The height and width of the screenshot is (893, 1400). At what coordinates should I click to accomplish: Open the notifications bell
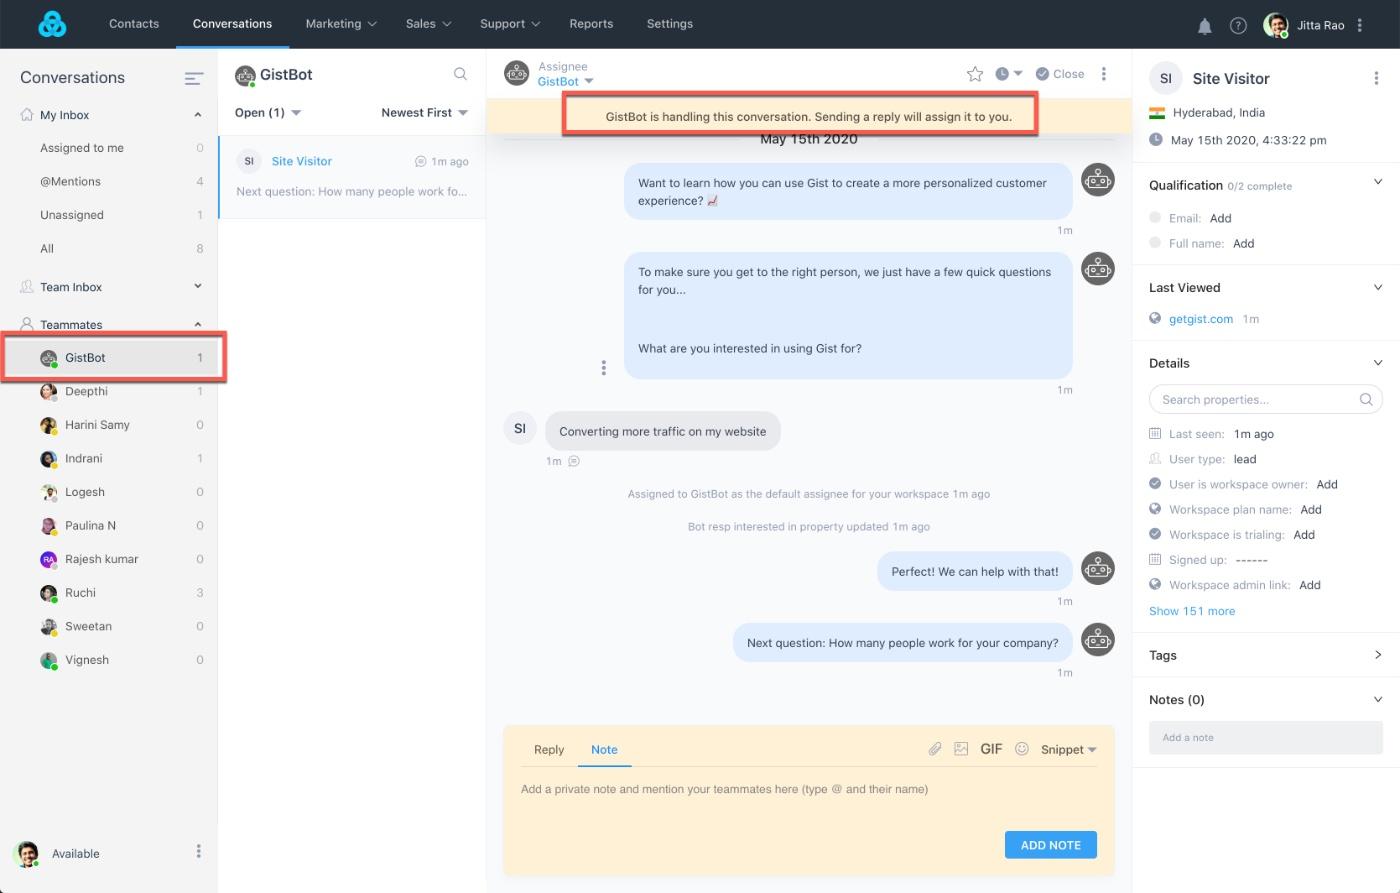1205,26
